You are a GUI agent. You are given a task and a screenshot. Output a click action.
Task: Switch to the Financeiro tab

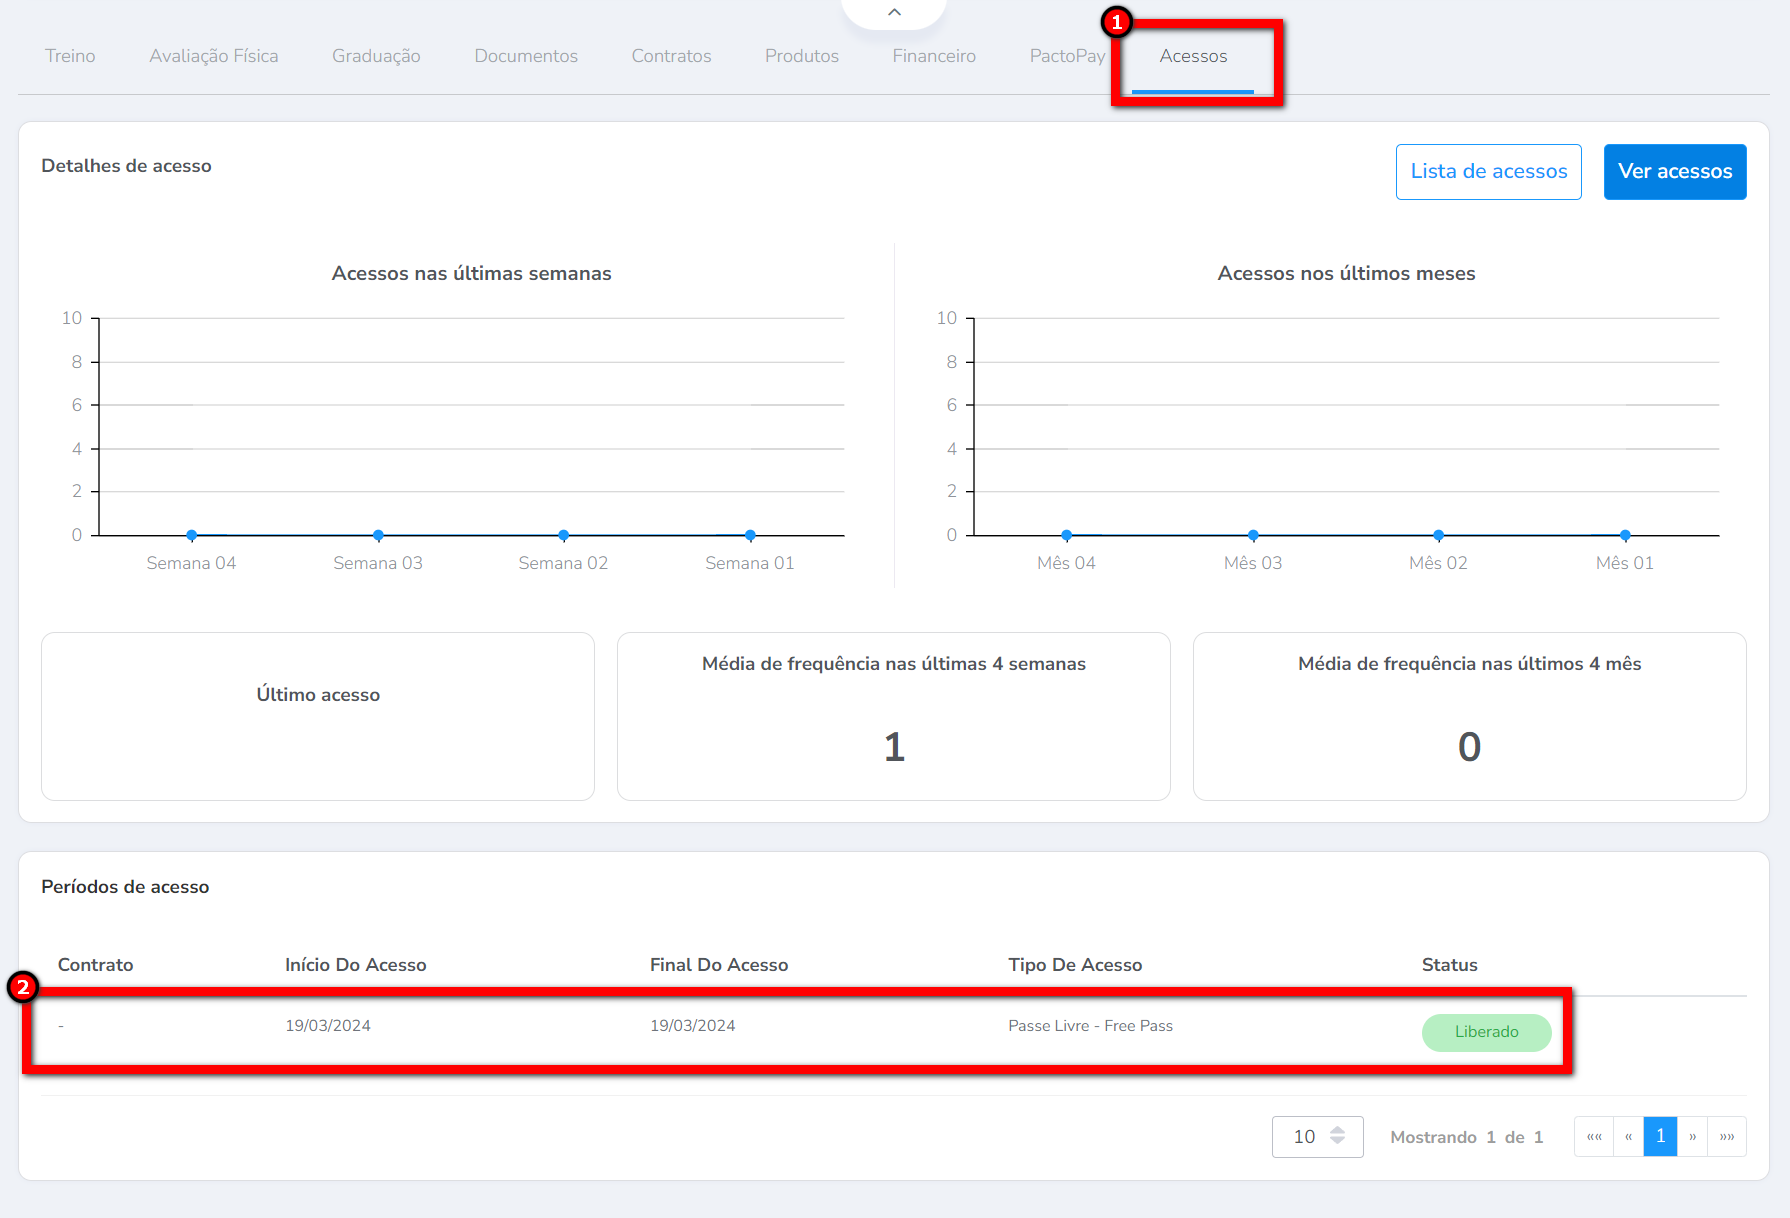click(x=934, y=56)
